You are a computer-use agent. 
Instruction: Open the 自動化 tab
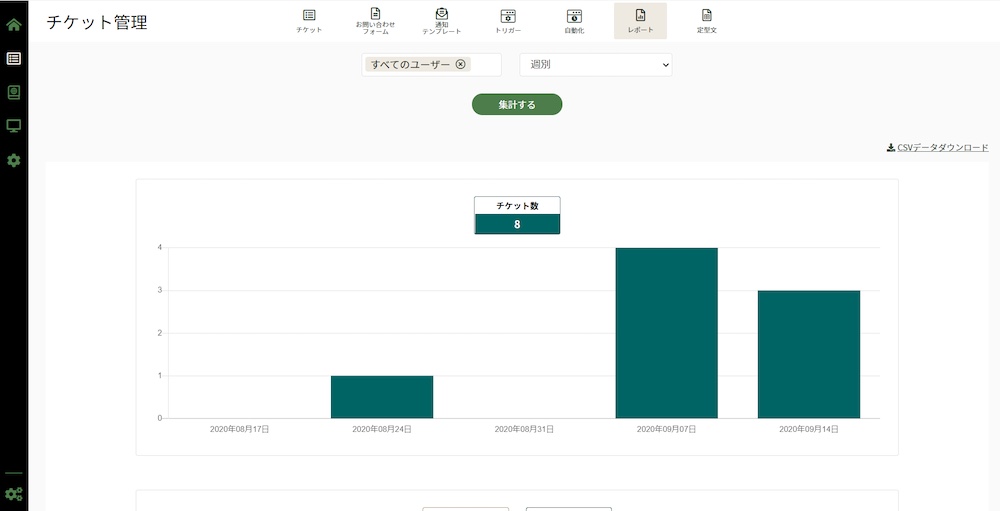click(x=574, y=21)
